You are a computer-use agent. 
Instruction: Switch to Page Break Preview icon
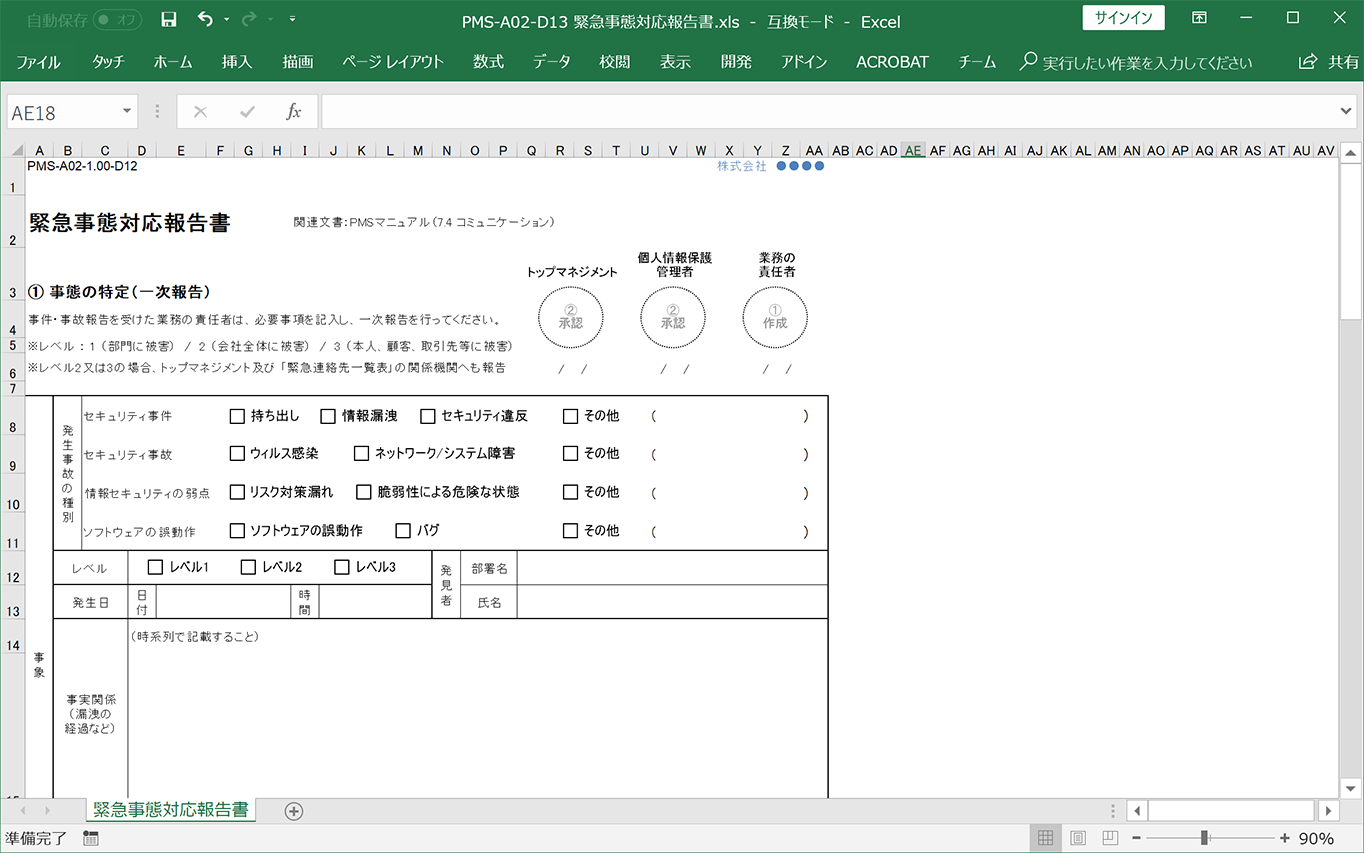click(1110, 838)
